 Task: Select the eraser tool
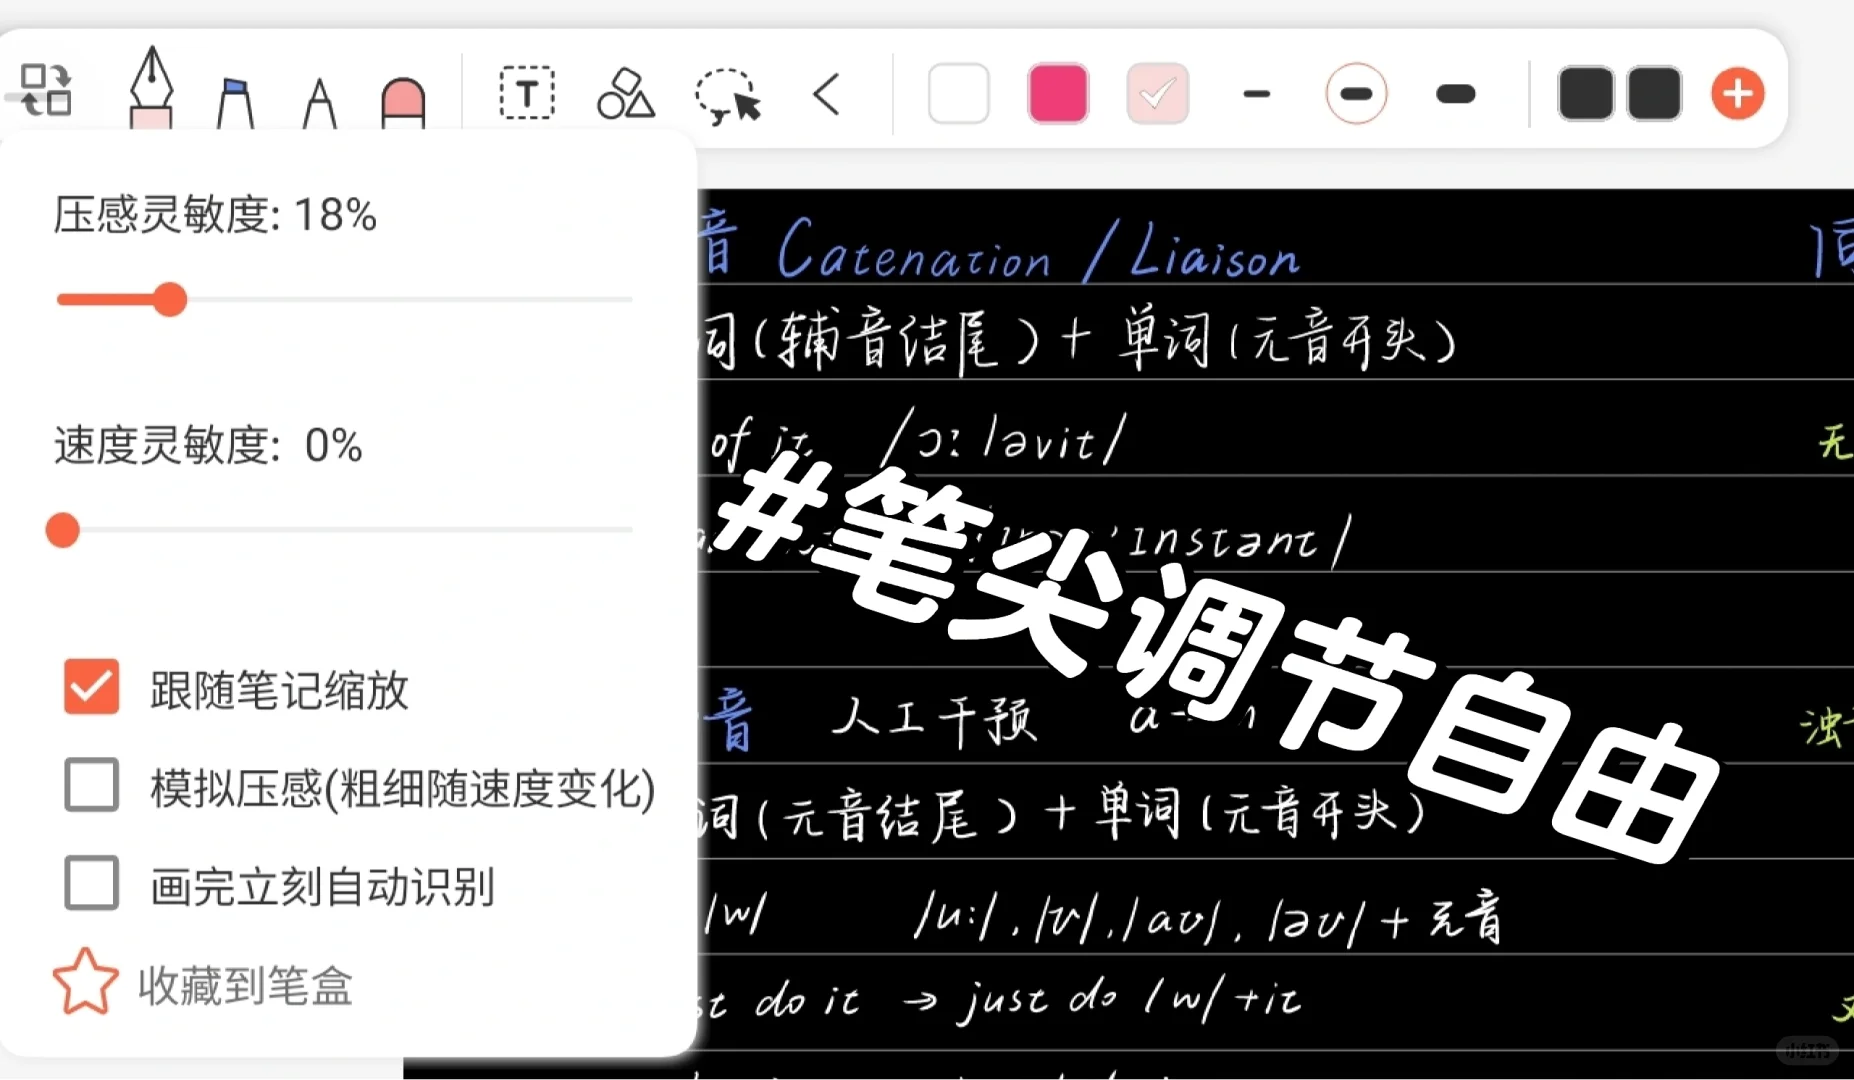pos(402,95)
